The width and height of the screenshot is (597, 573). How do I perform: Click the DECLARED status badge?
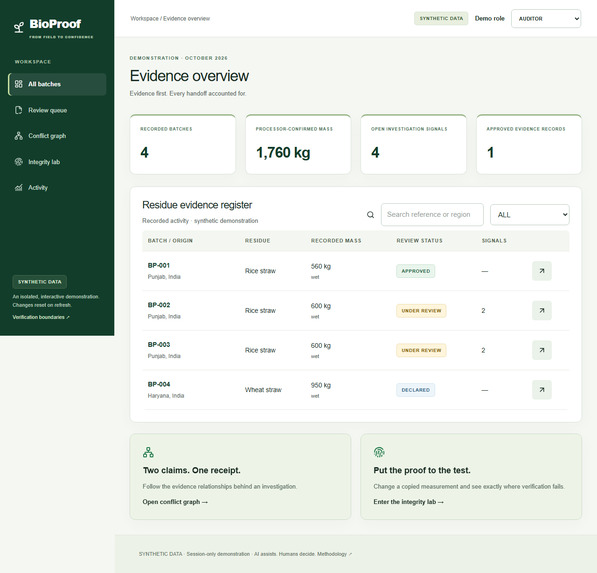415,390
